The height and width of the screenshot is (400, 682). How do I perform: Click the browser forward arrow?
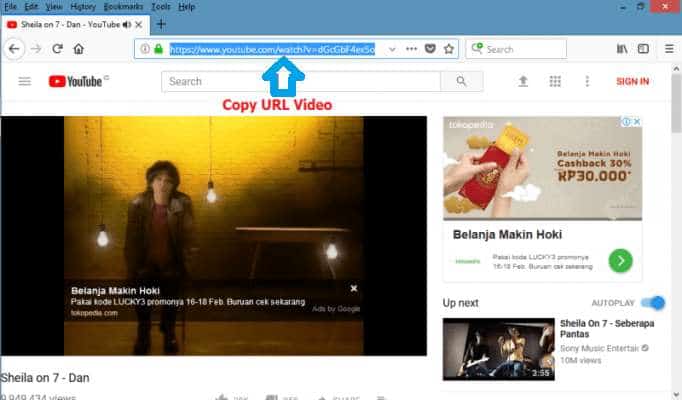(x=36, y=49)
